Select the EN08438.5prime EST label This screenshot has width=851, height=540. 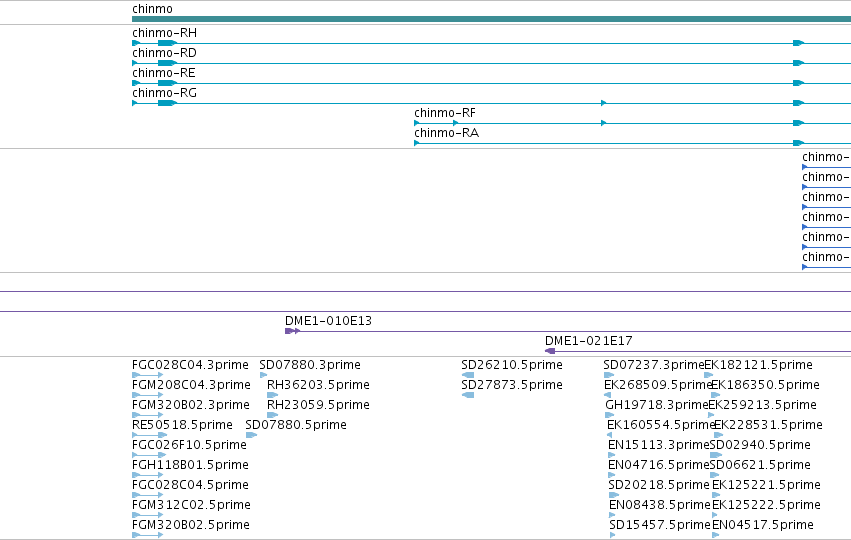[660, 505]
